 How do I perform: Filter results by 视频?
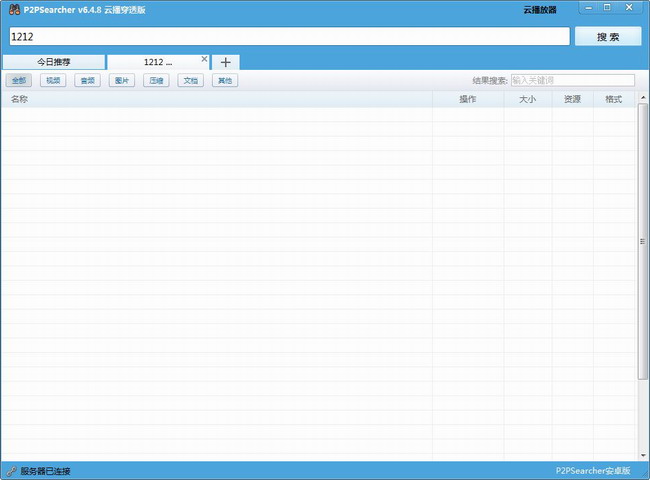[x=53, y=80]
